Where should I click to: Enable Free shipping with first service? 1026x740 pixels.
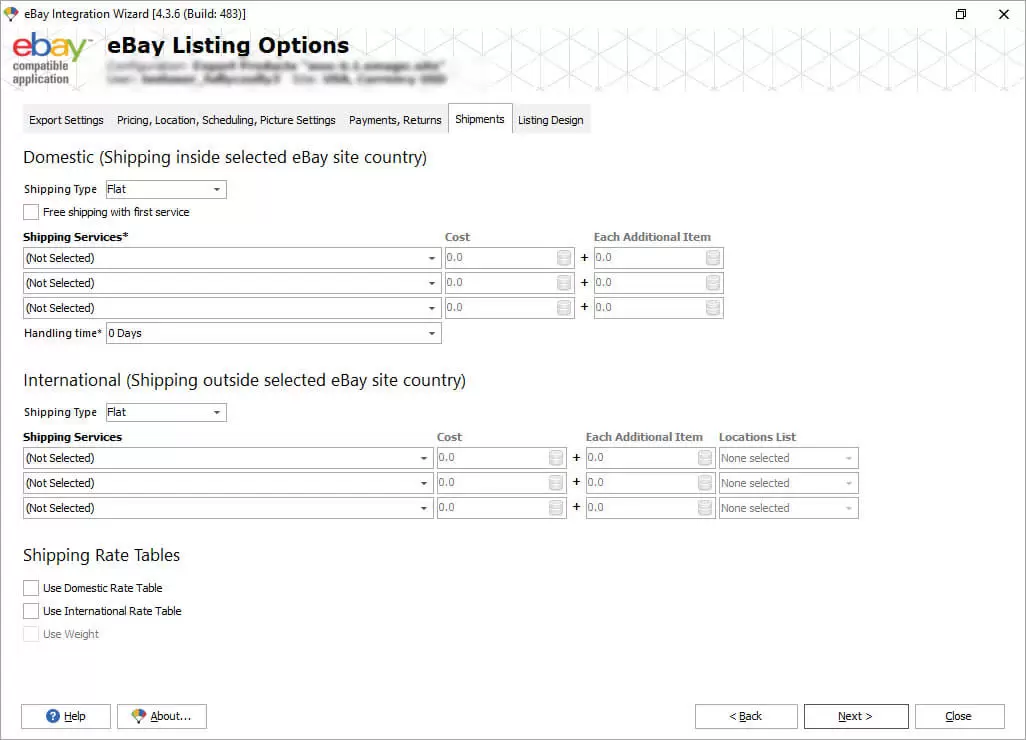pyautogui.click(x=32, y=212)
